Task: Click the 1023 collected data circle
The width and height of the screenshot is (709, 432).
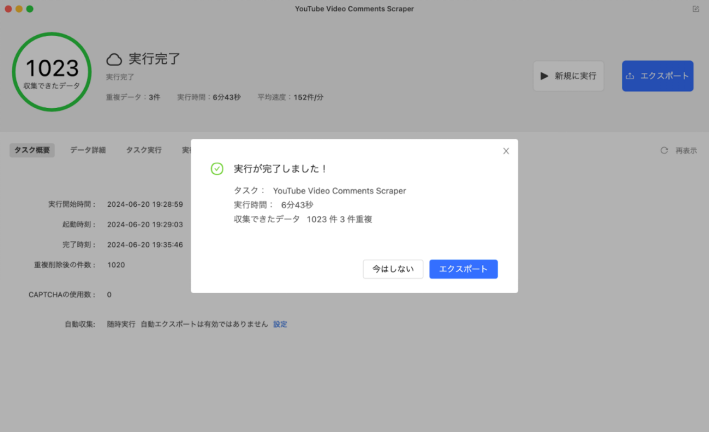Action: 52,71
